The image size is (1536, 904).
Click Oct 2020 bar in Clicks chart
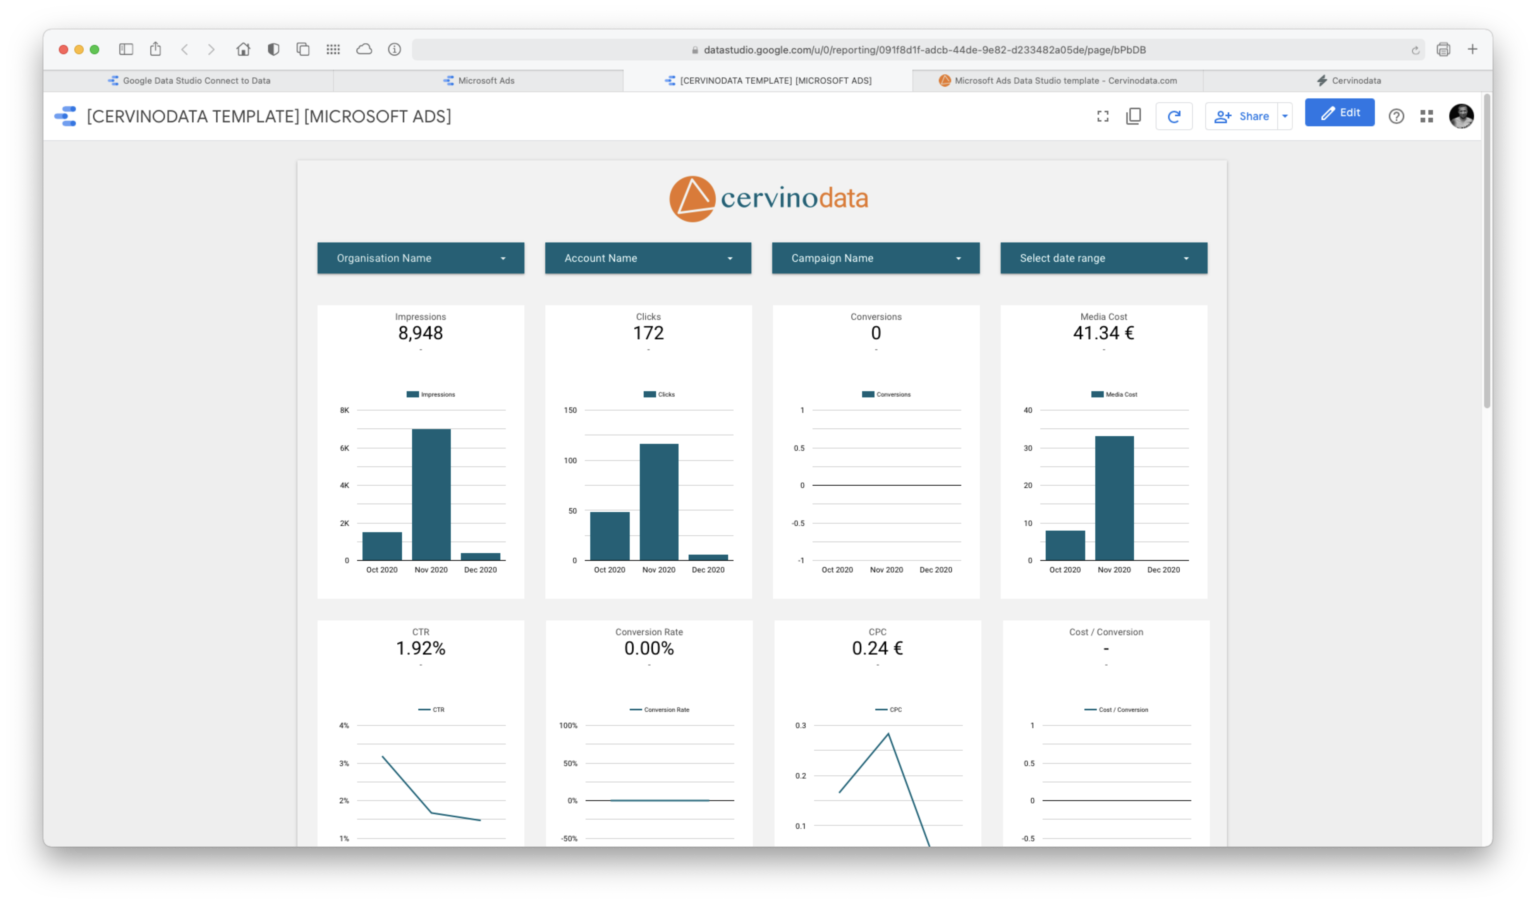point(610,536)
